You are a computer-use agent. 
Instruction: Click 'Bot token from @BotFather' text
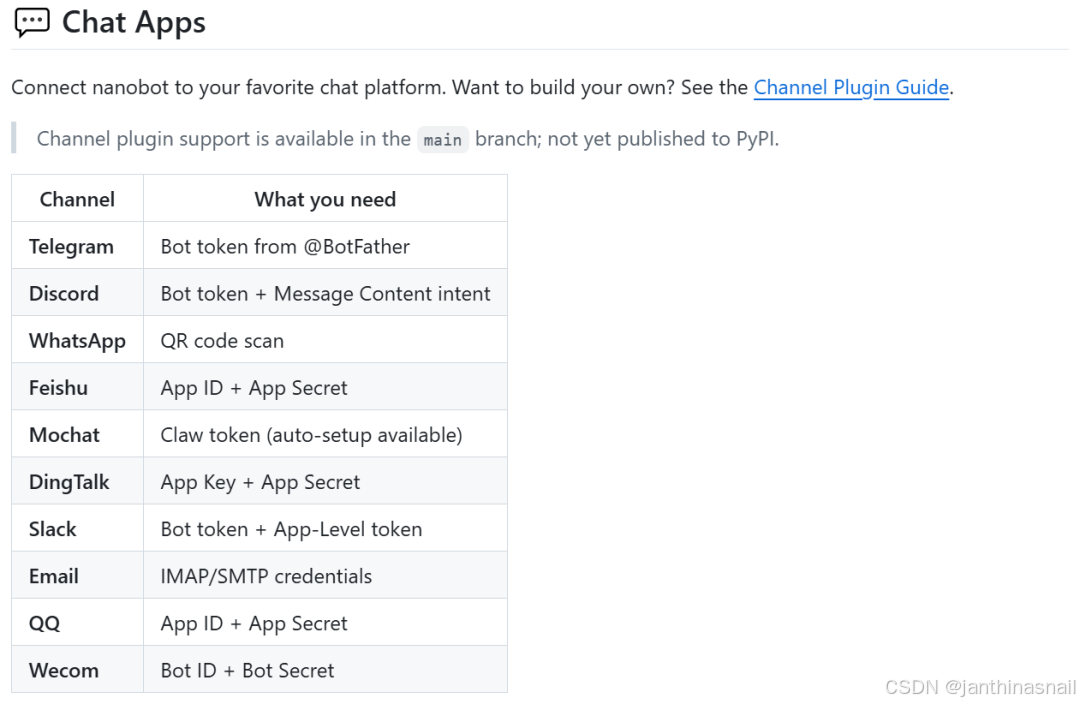[285, 246]
